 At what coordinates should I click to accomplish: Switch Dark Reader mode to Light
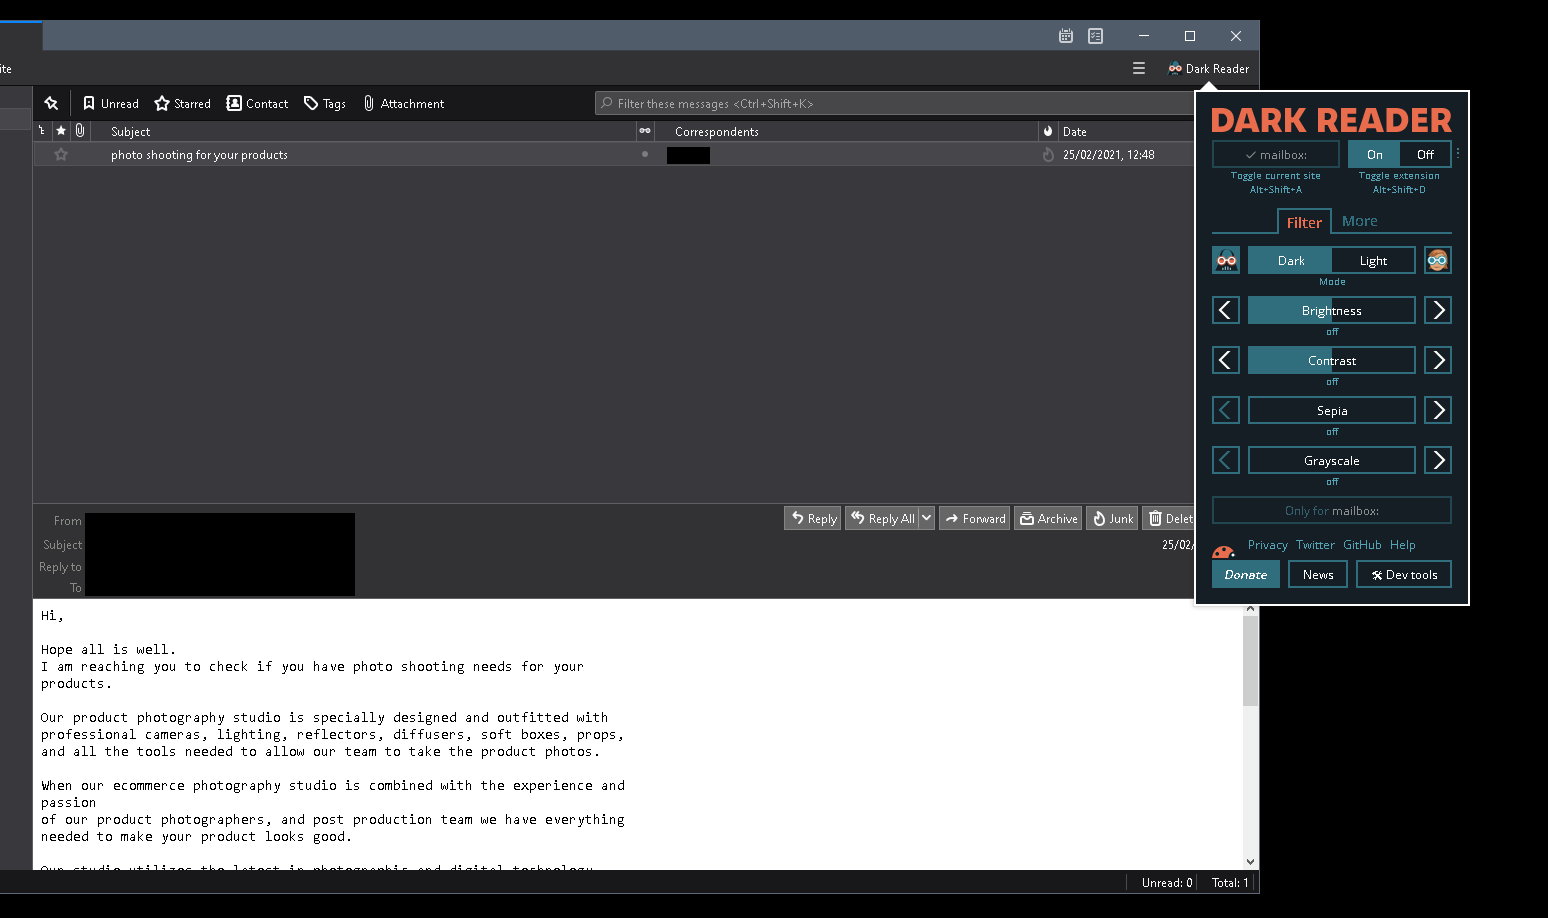[x=1372, y=260]
